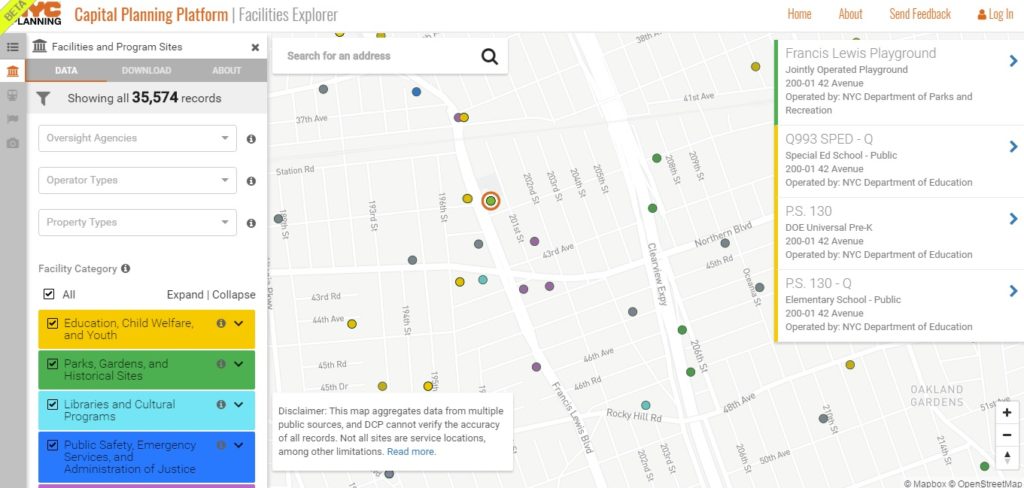
Task: Click info icon beside Oversight Agencies
Action: (251, 139)
